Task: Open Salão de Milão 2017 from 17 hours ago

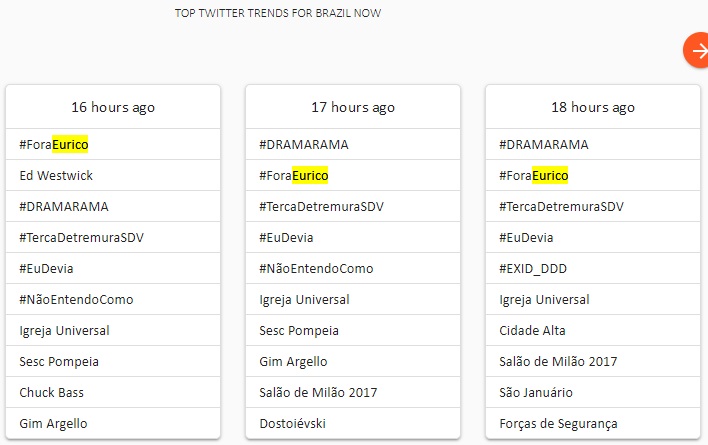Action: (x=318, y=393)
